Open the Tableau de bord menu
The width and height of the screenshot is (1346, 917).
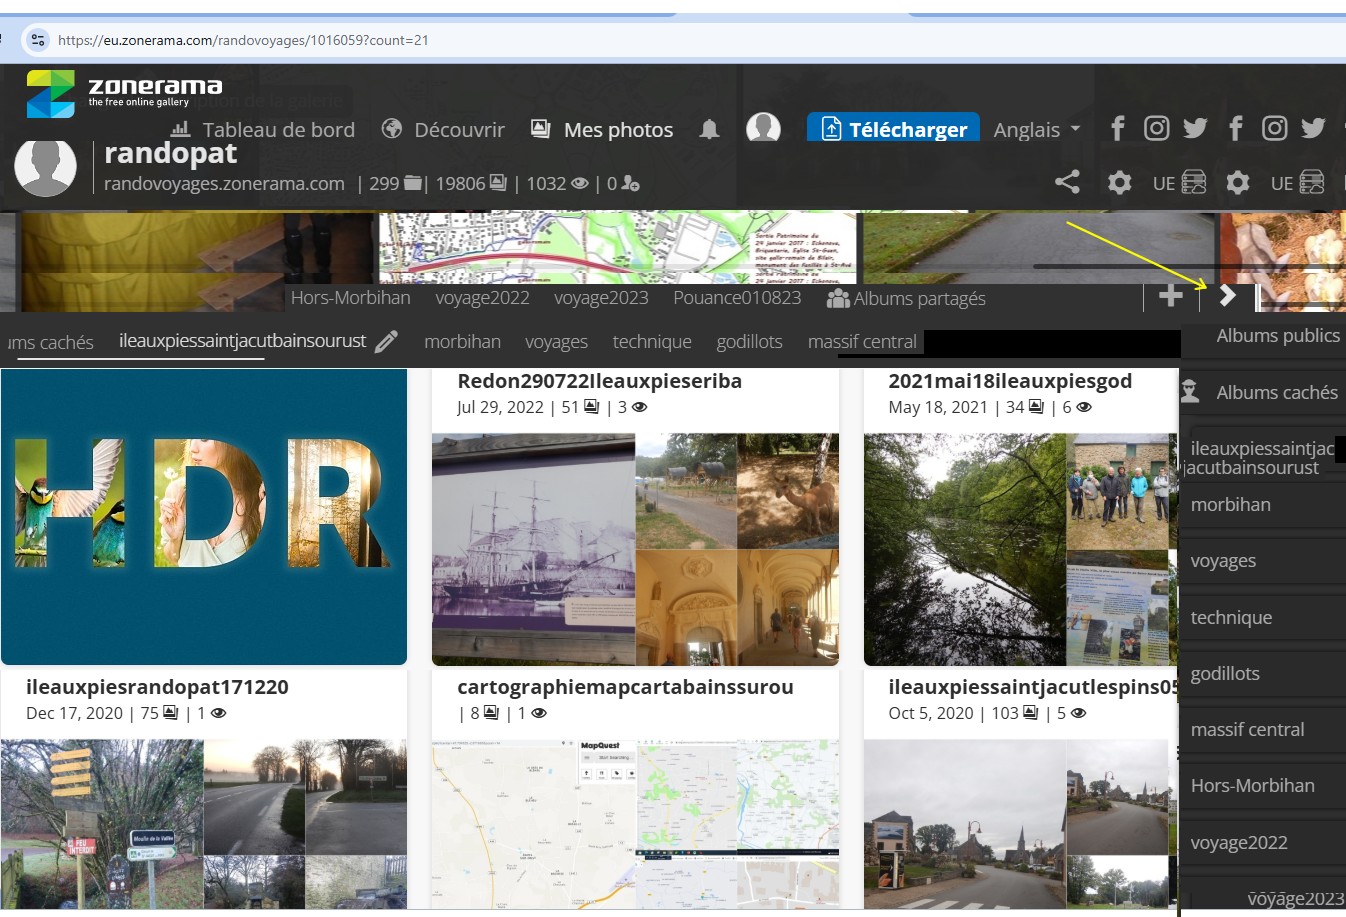[263, 130]
